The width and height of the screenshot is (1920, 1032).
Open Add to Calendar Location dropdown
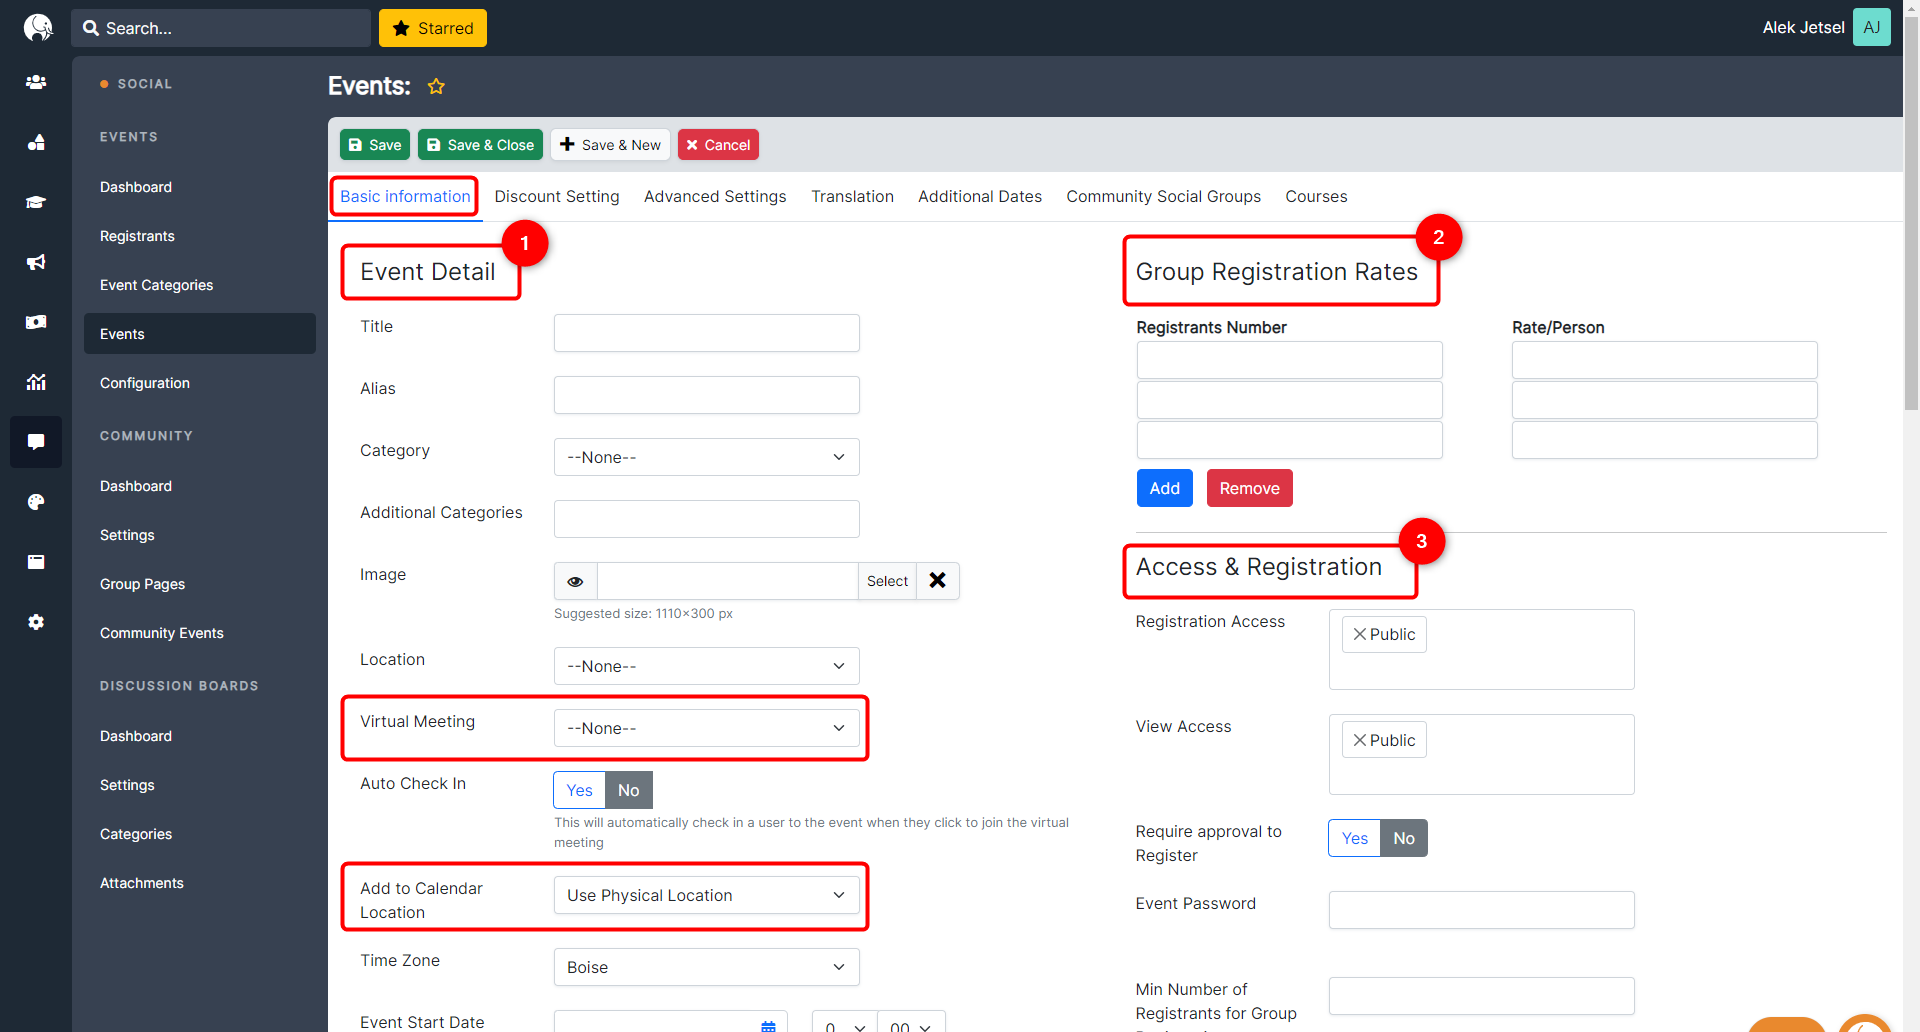706,895
